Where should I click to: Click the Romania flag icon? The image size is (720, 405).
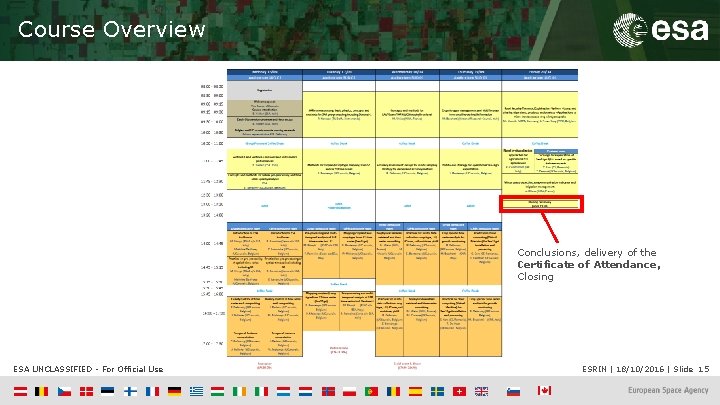(x=394, y=391)
